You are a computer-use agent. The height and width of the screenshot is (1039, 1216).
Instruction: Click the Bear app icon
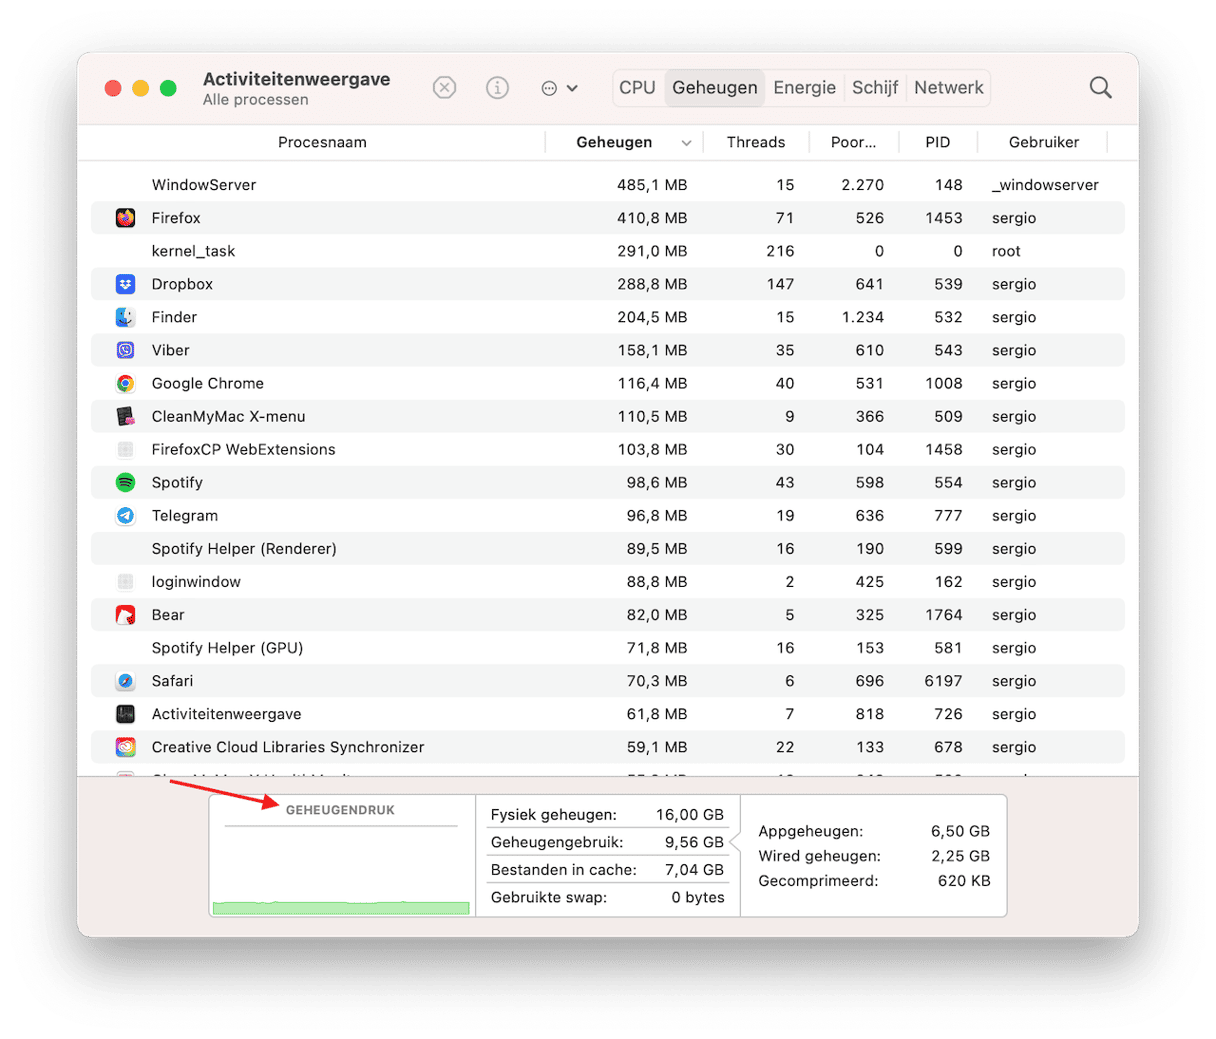(125, 614)
